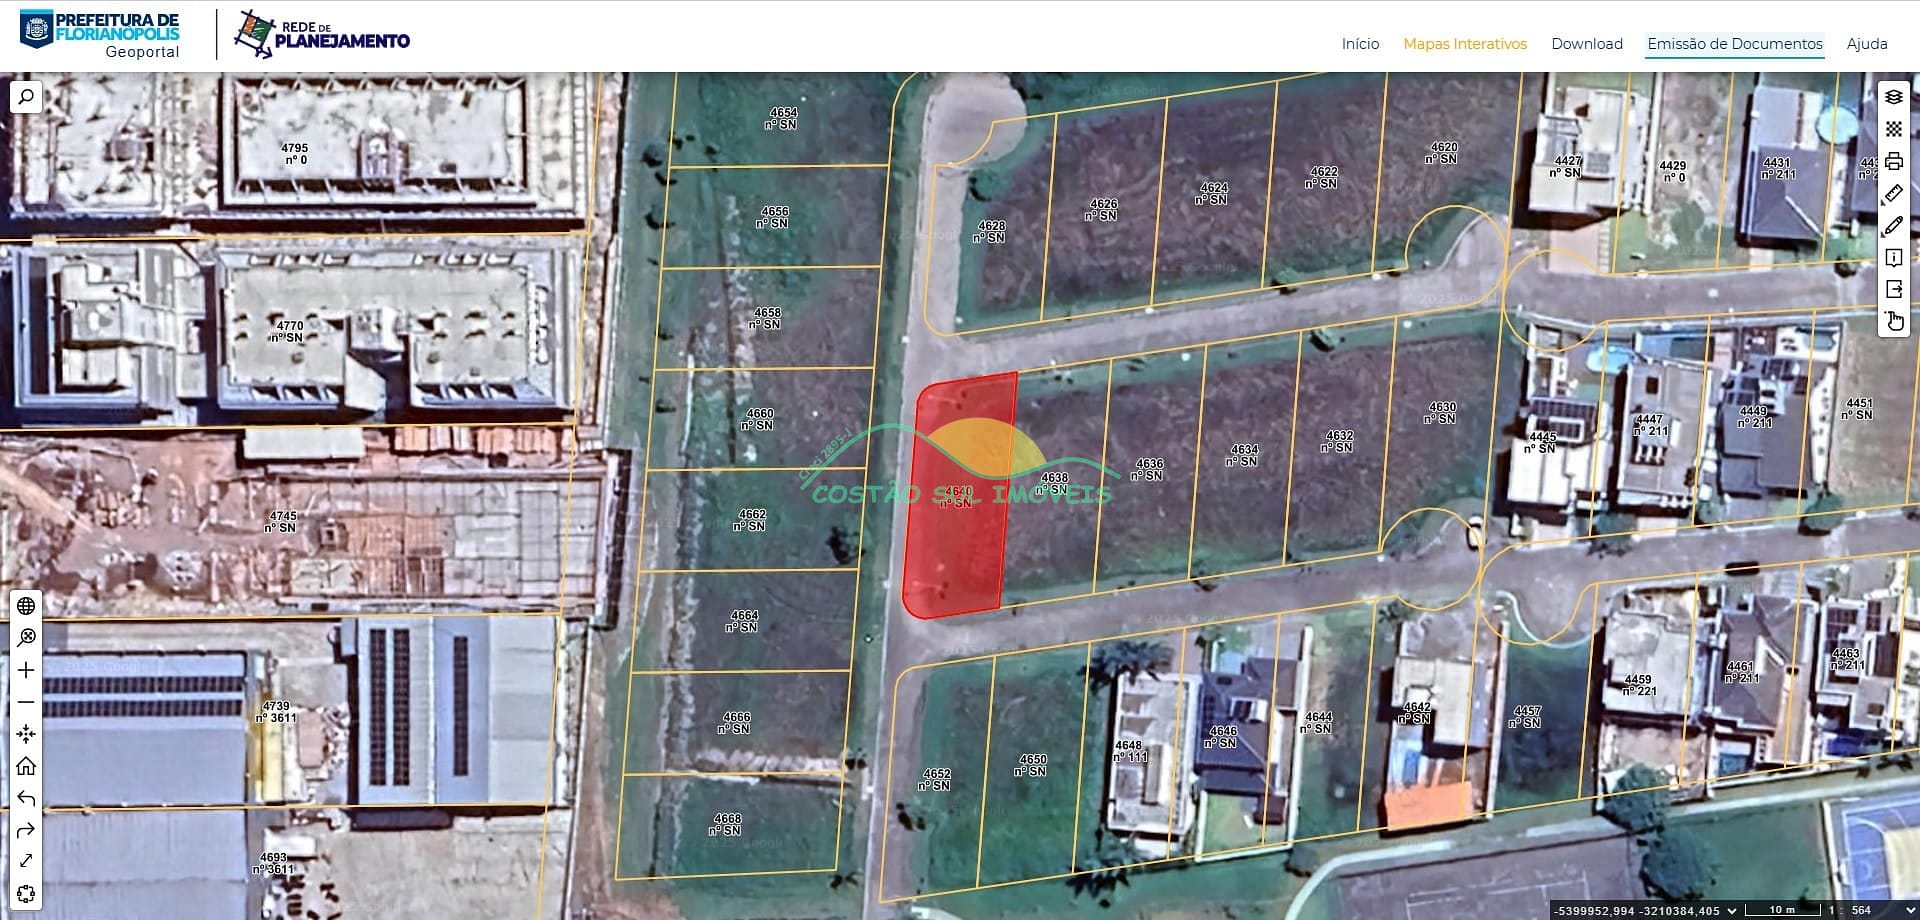Select parcel labeled 4668
The width and height of the screenshot is (1920, 920).
coord(726,824)
